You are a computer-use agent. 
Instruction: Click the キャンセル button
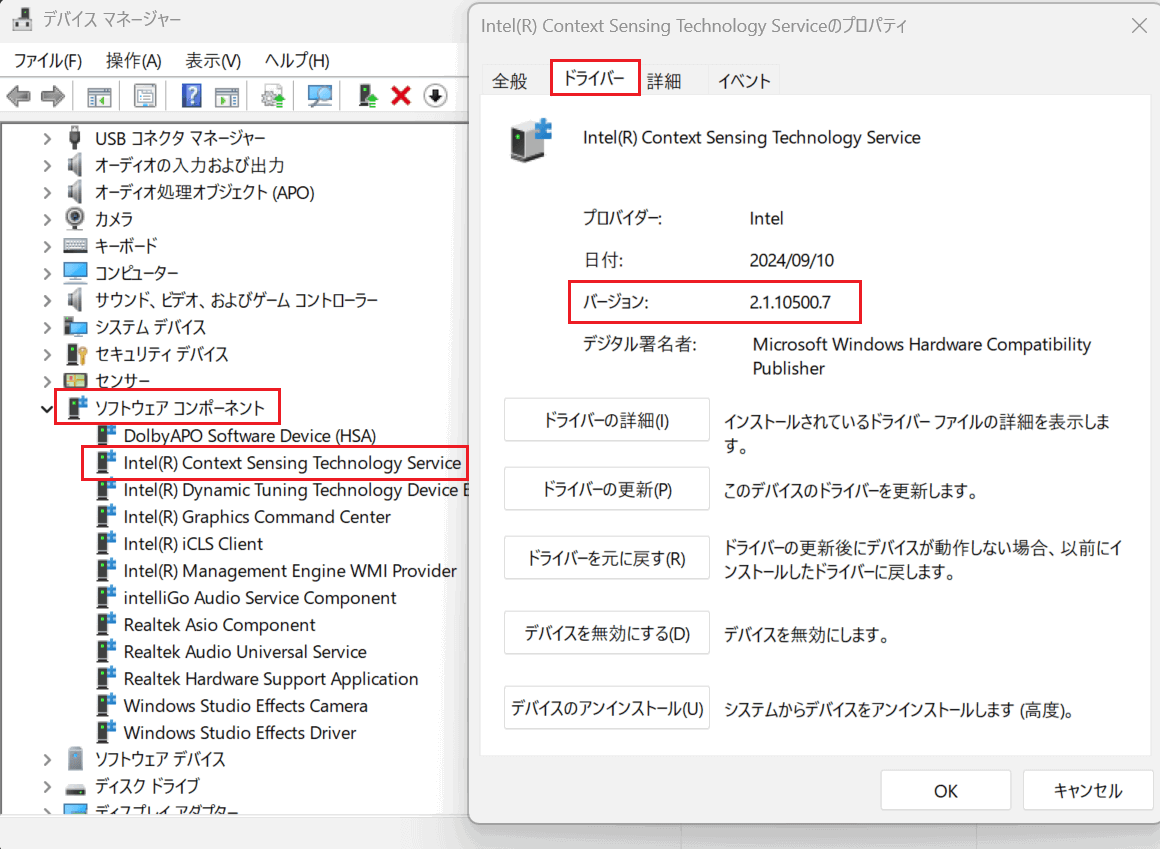pyautogui.click(x=1088, y=791)
